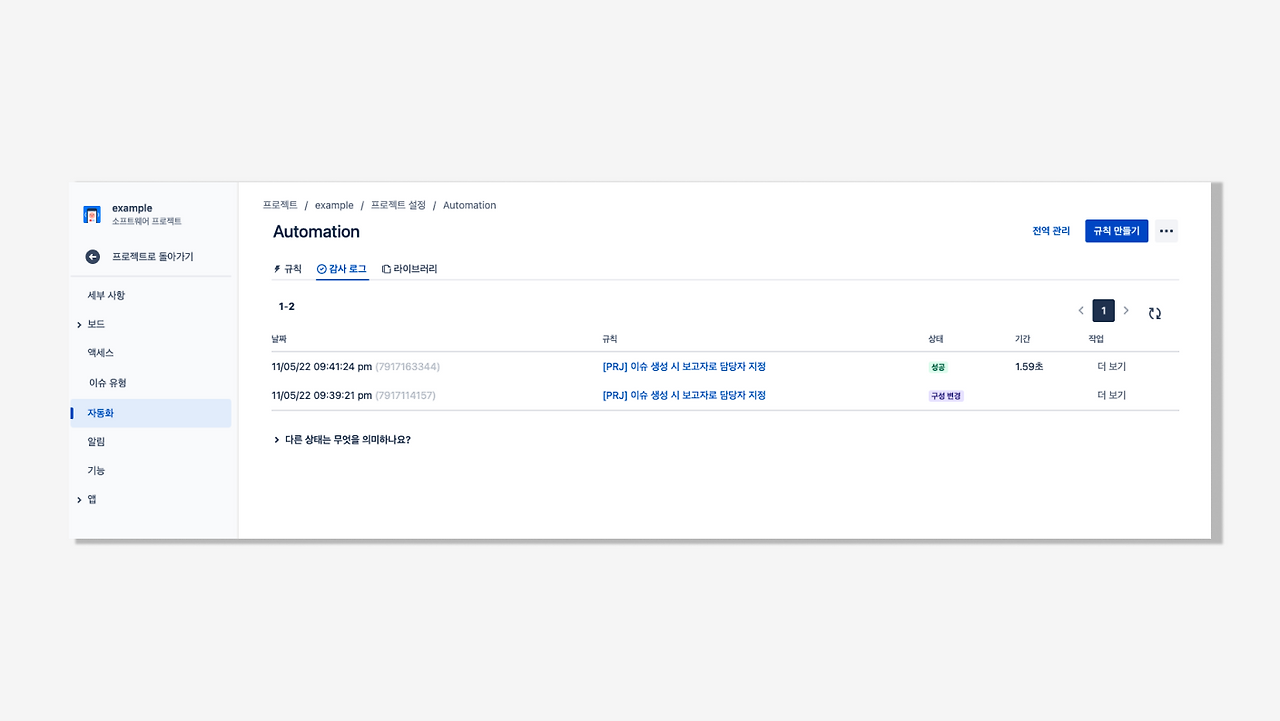Select the 감사 로그 tab
This screenshot has width=1280, height=721.
tap(342, 269)
